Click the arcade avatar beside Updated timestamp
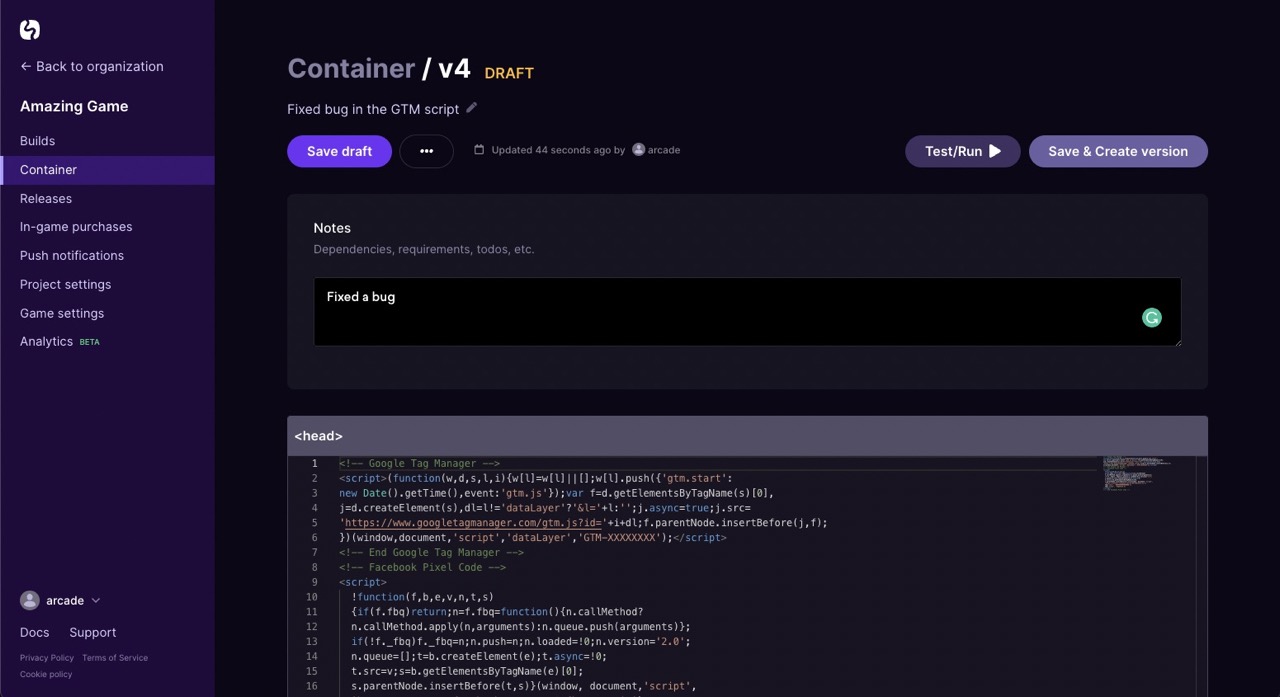The height and width of the screenshot is (697, 1280). tap(638, 150)
